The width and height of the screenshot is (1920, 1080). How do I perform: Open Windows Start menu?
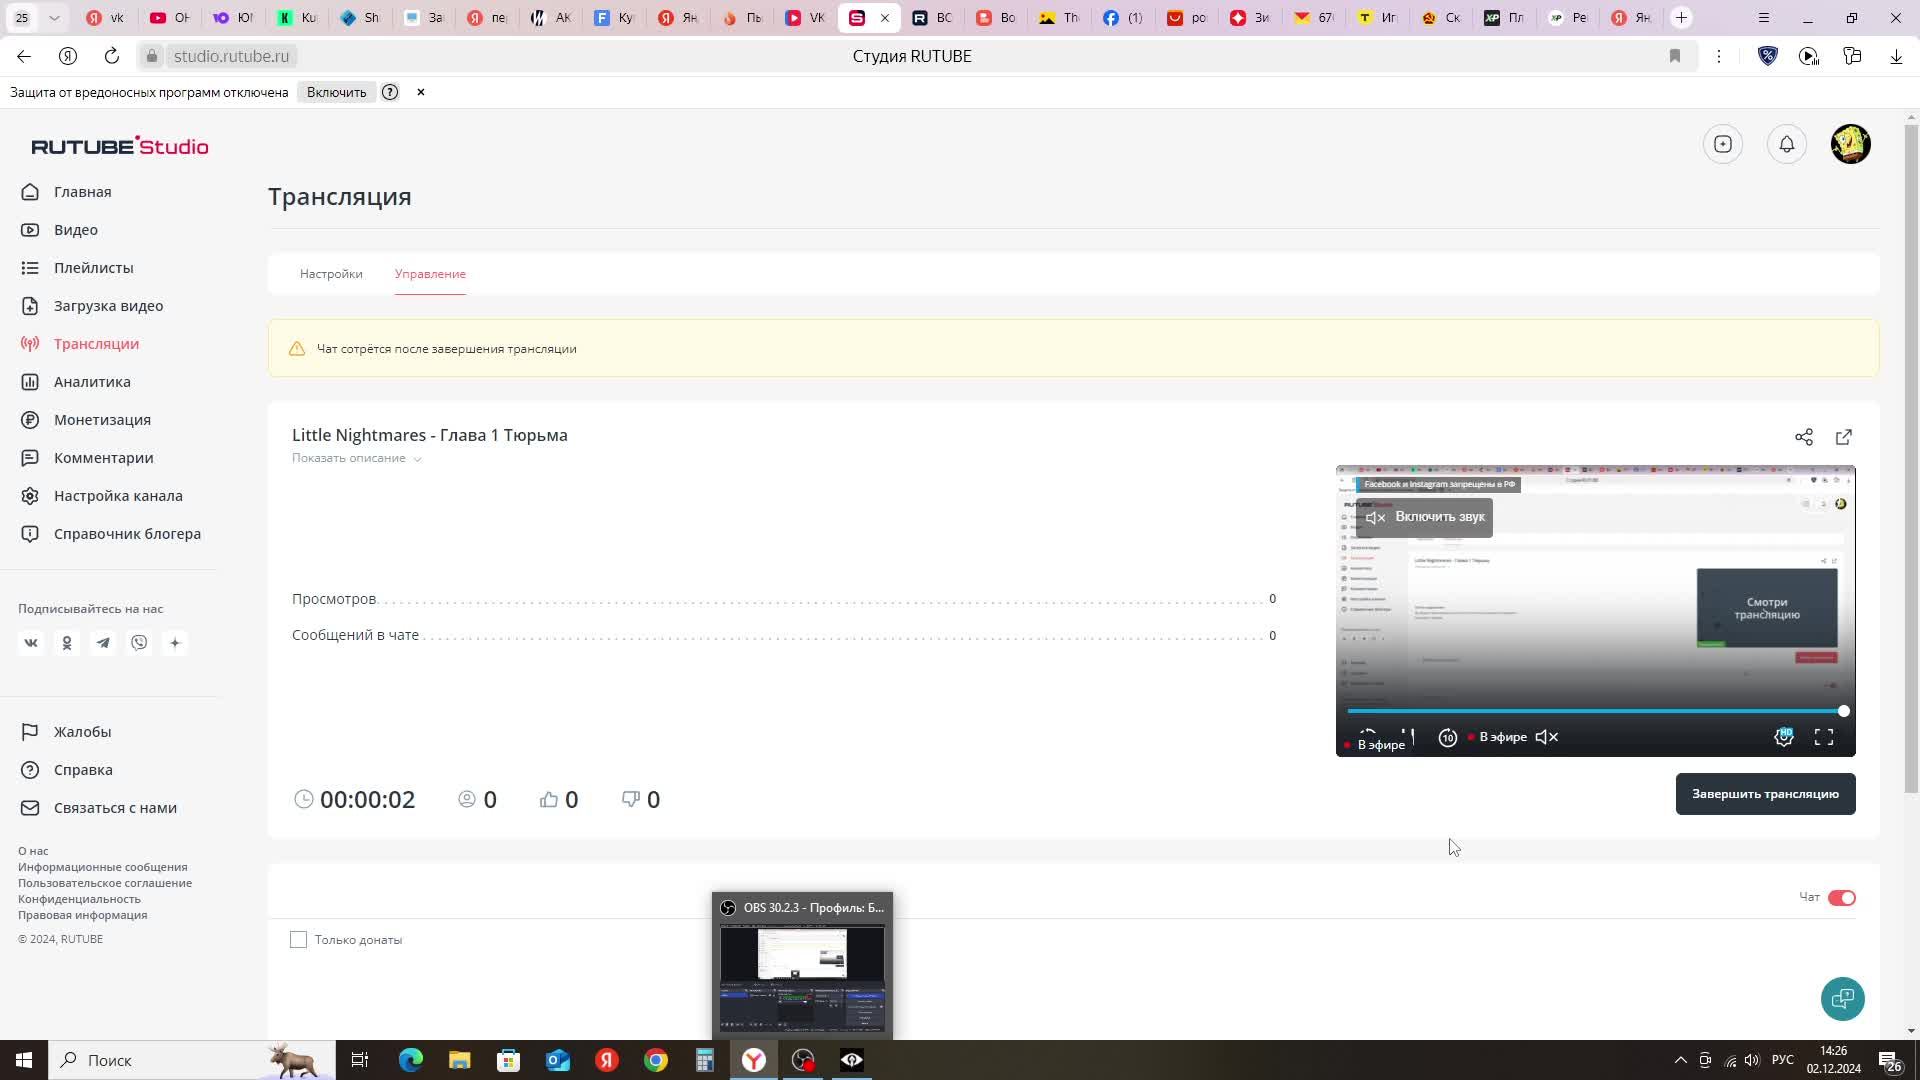pos(24,1060)
